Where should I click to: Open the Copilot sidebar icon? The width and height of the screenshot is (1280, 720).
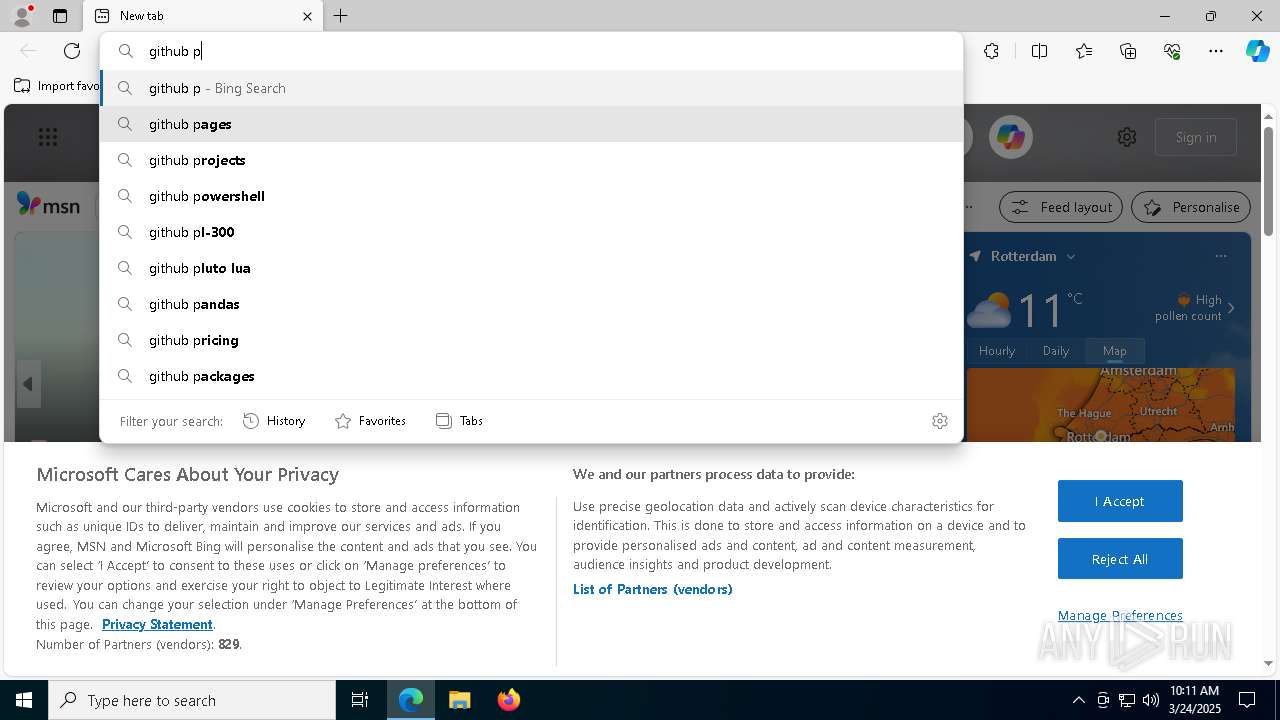click(1257, 51)
